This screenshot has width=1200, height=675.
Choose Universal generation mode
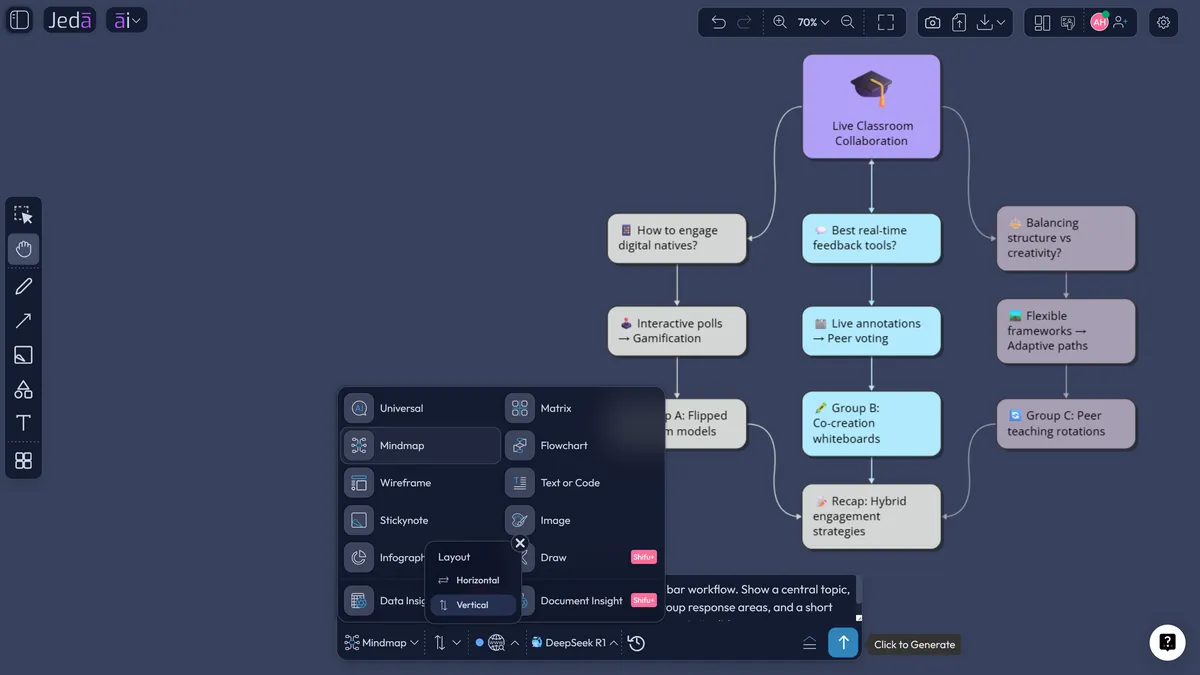(420, 408)
